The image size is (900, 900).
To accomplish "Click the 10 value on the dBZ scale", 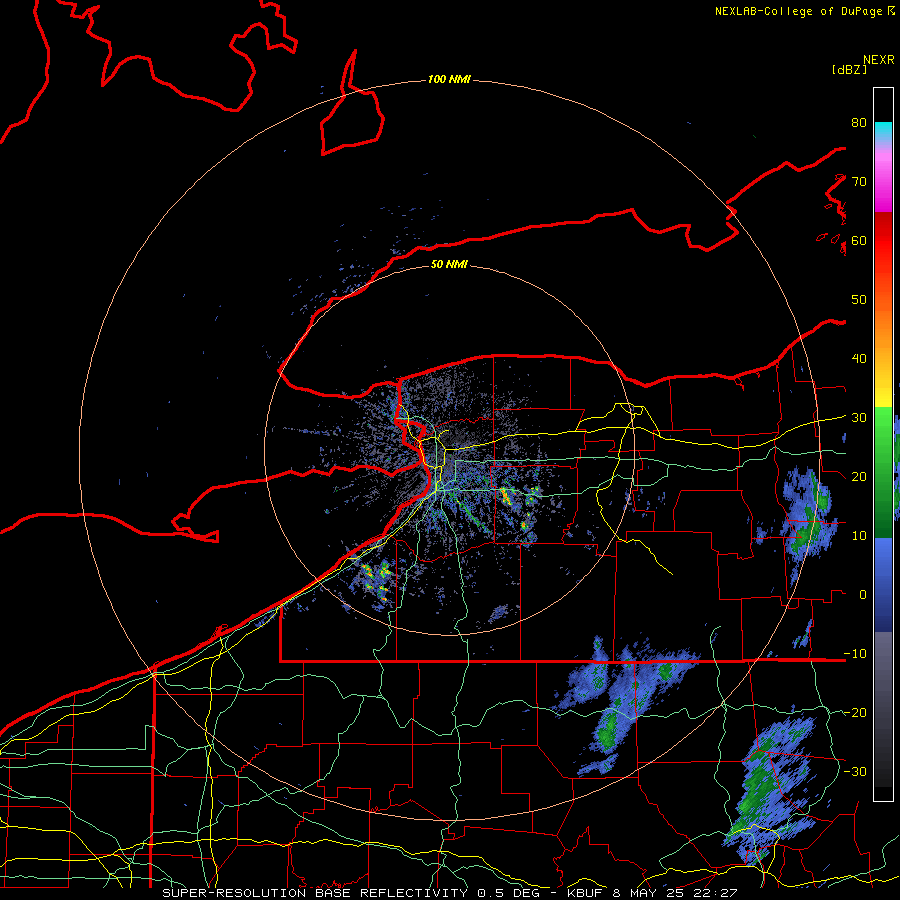I will pyautogui.click(x=859, y=536).
